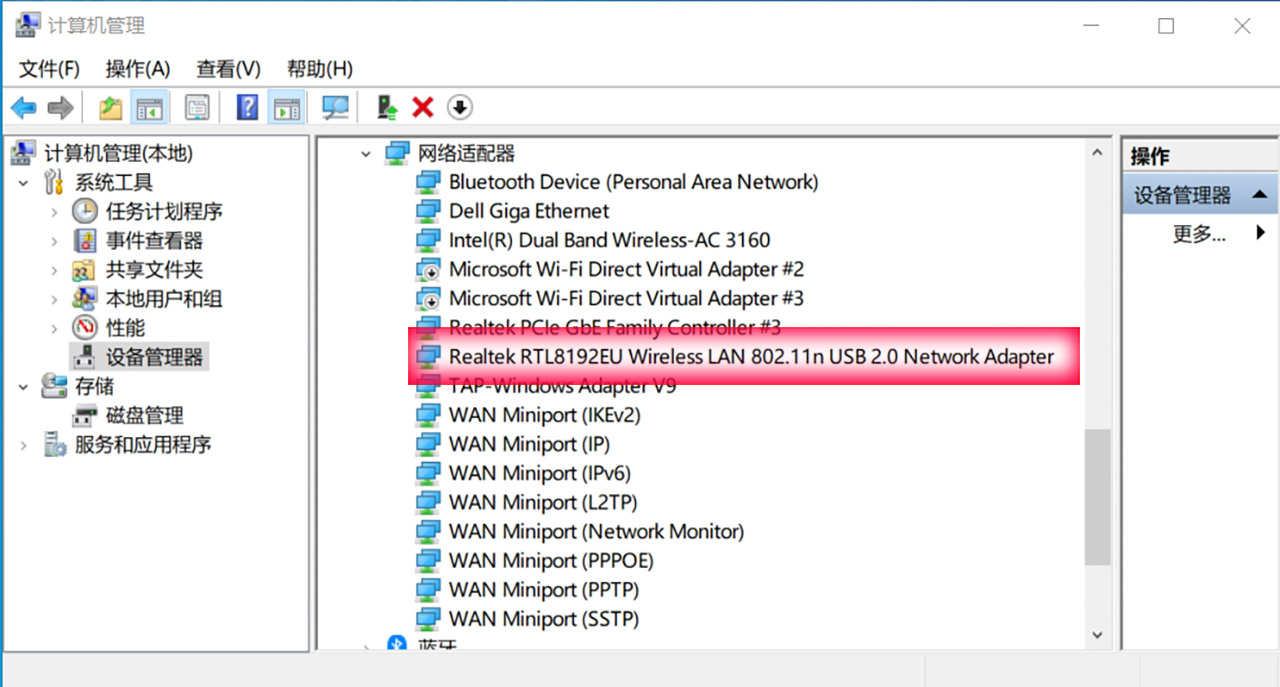Toggle the console tree pane visibility
The height and width of the screenshot is (687, 1280).
click(150, 108)
